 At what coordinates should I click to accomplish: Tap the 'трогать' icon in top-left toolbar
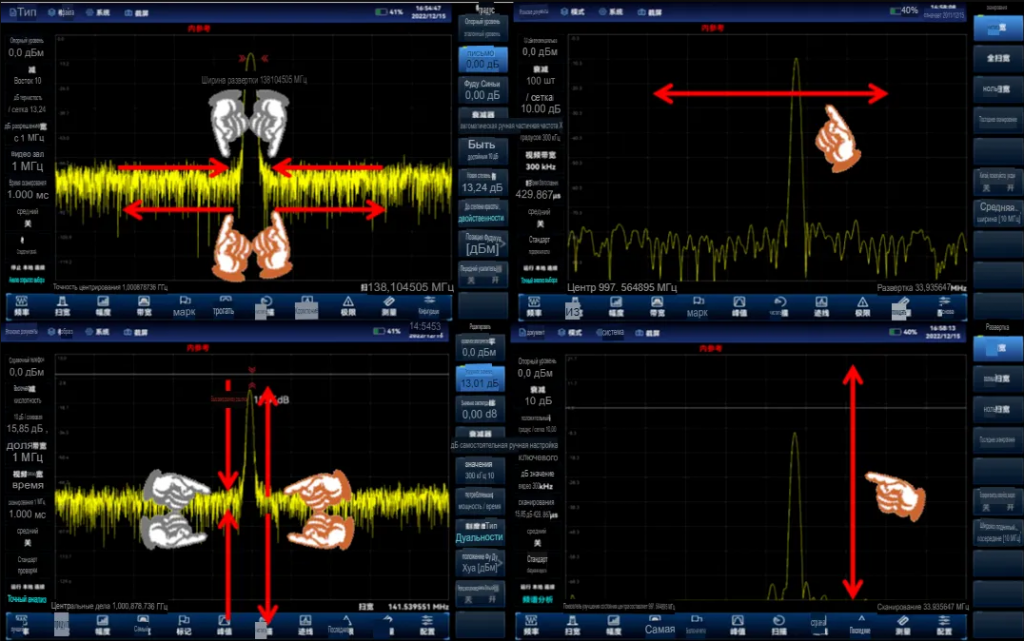click(224, 305)
